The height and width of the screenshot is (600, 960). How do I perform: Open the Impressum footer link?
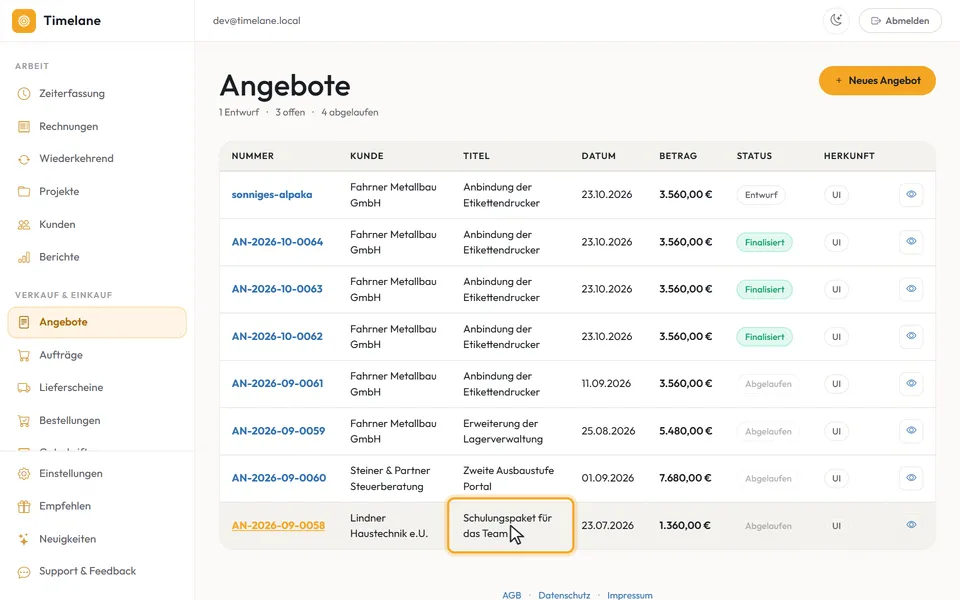[629, 595]
